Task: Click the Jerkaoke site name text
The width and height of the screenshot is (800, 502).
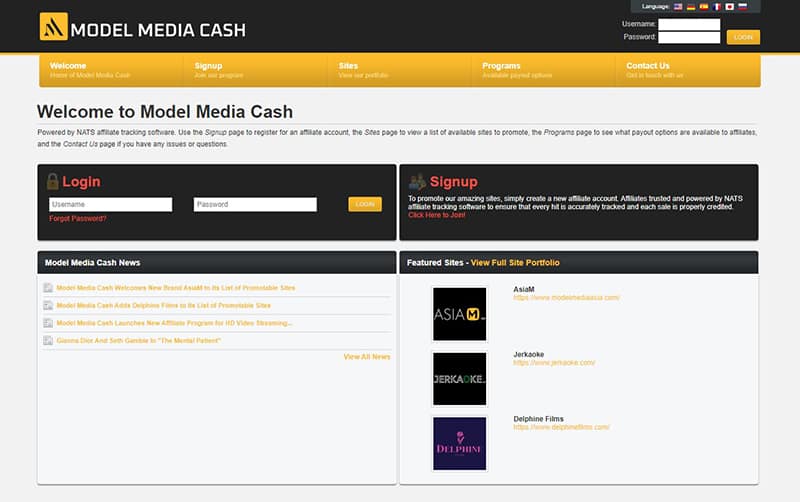Action: (529, 354)
